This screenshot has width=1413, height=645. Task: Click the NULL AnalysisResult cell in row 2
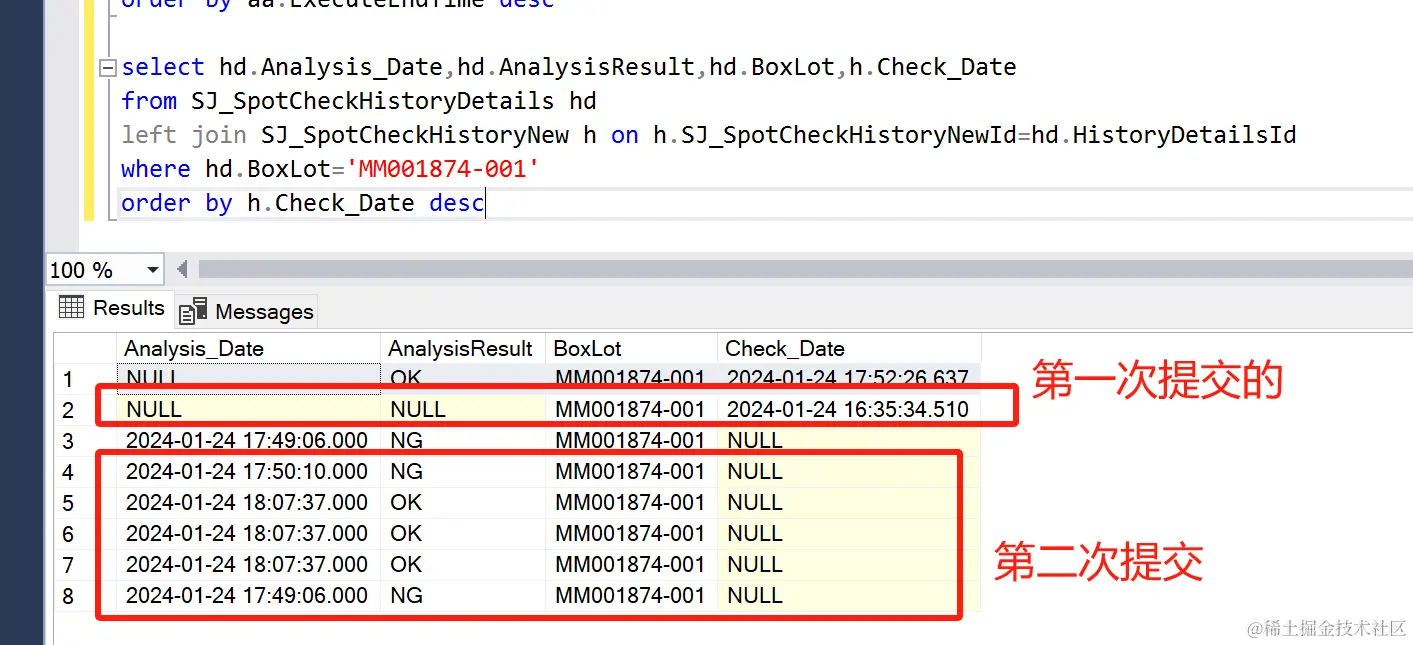coord(463,409)
